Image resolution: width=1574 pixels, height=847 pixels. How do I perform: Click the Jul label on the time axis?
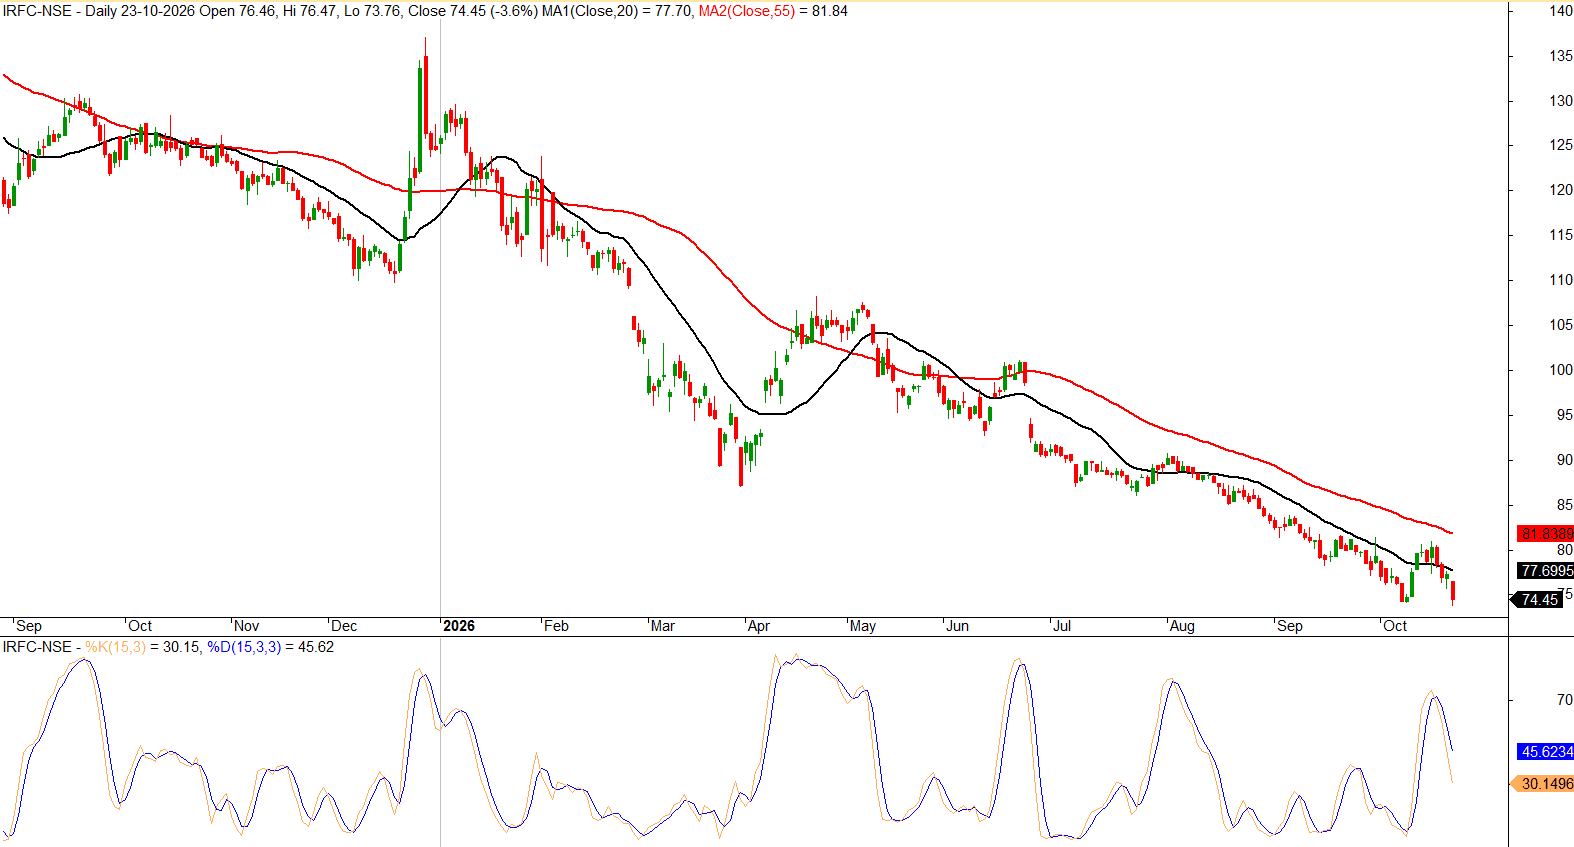pos(1062,626)
